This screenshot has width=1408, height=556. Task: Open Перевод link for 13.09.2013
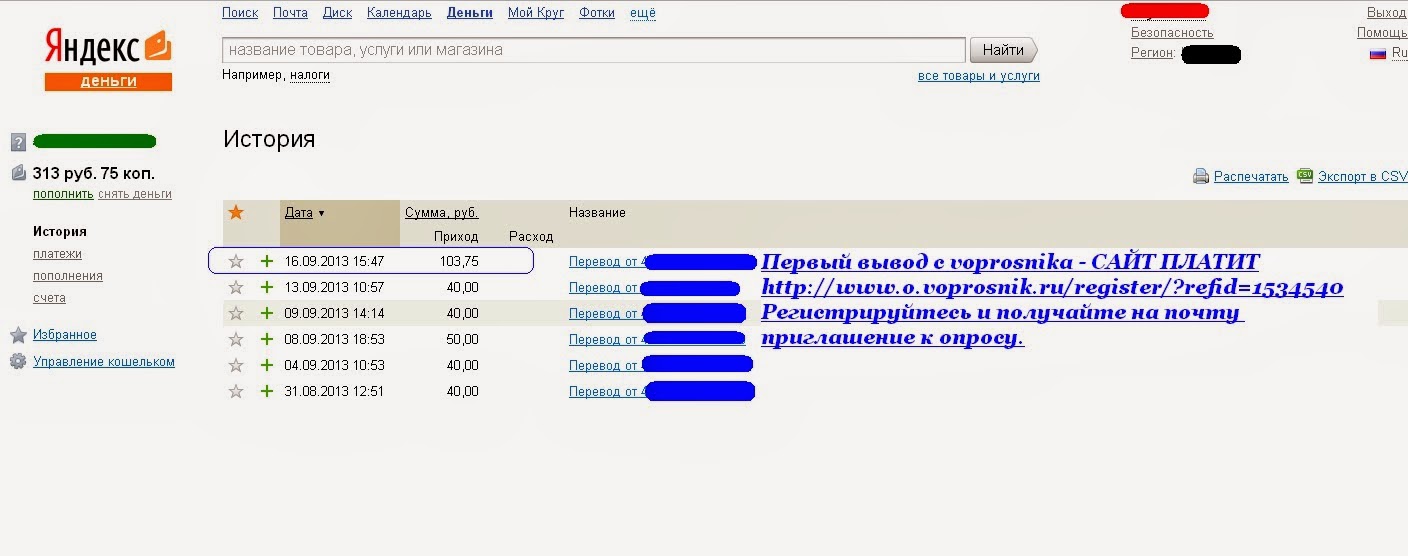pos(607,288)
